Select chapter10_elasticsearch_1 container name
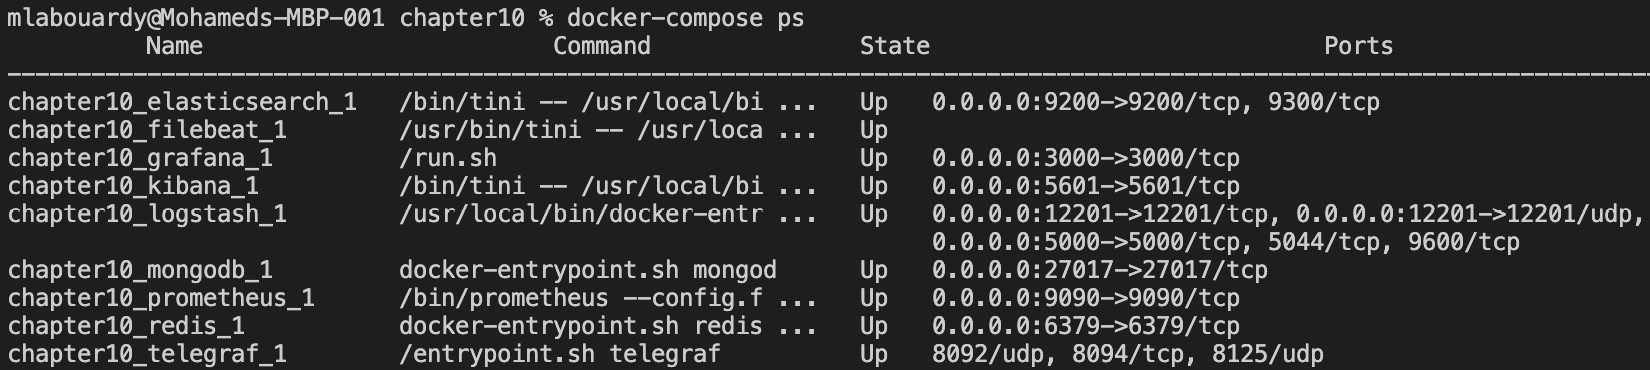 click(182, 102)
